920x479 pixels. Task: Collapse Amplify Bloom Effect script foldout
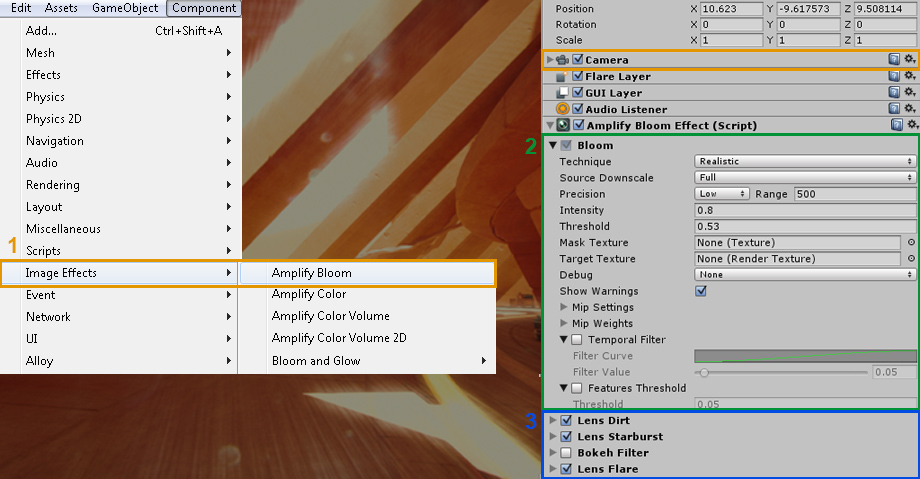click(550, 125)
